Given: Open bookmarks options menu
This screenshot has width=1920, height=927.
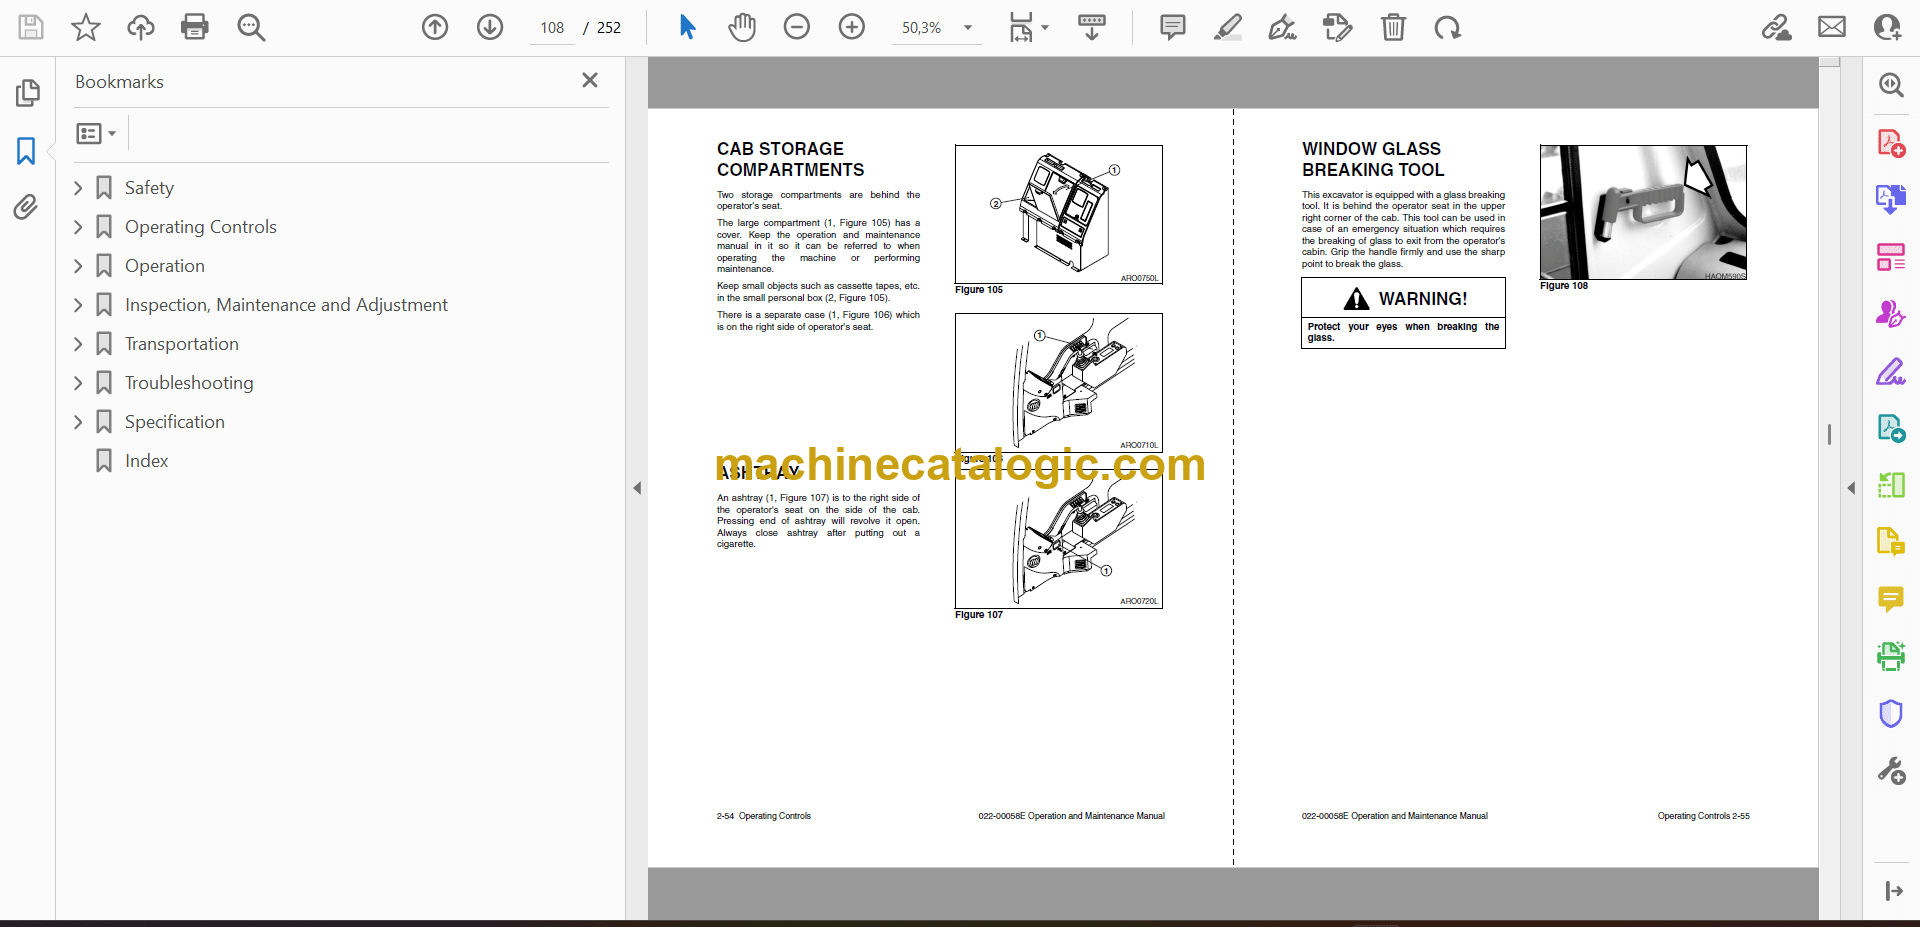Looking at the screenshot, I should click(x=96, y=133).
